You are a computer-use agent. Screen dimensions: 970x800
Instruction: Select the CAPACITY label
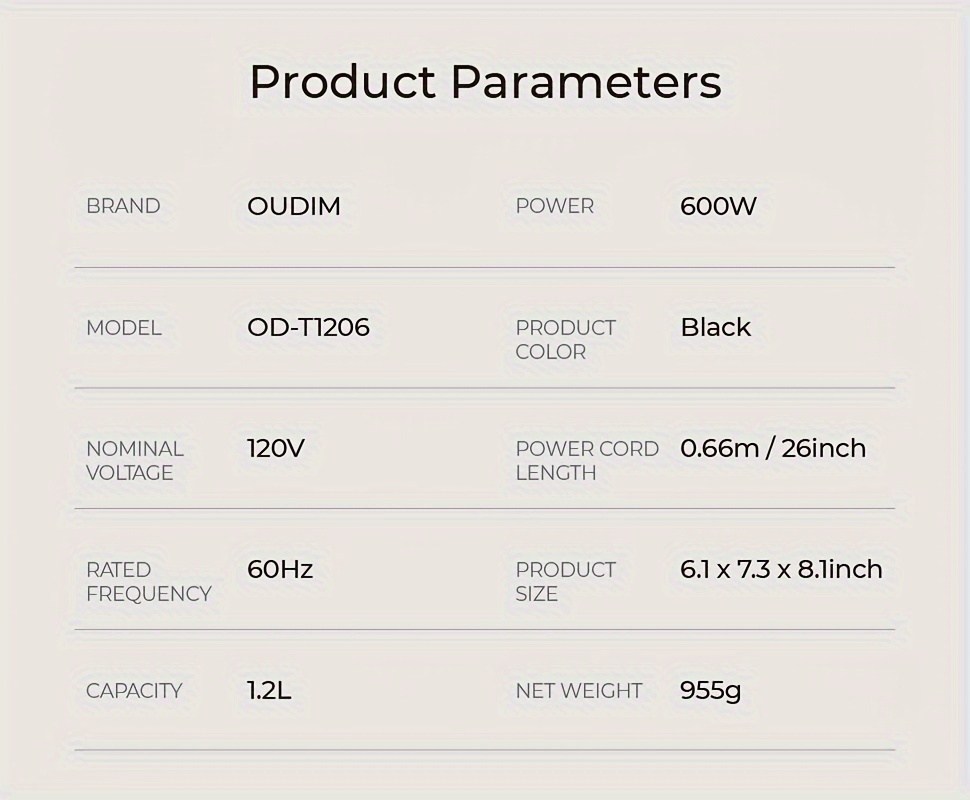point(134,690)
